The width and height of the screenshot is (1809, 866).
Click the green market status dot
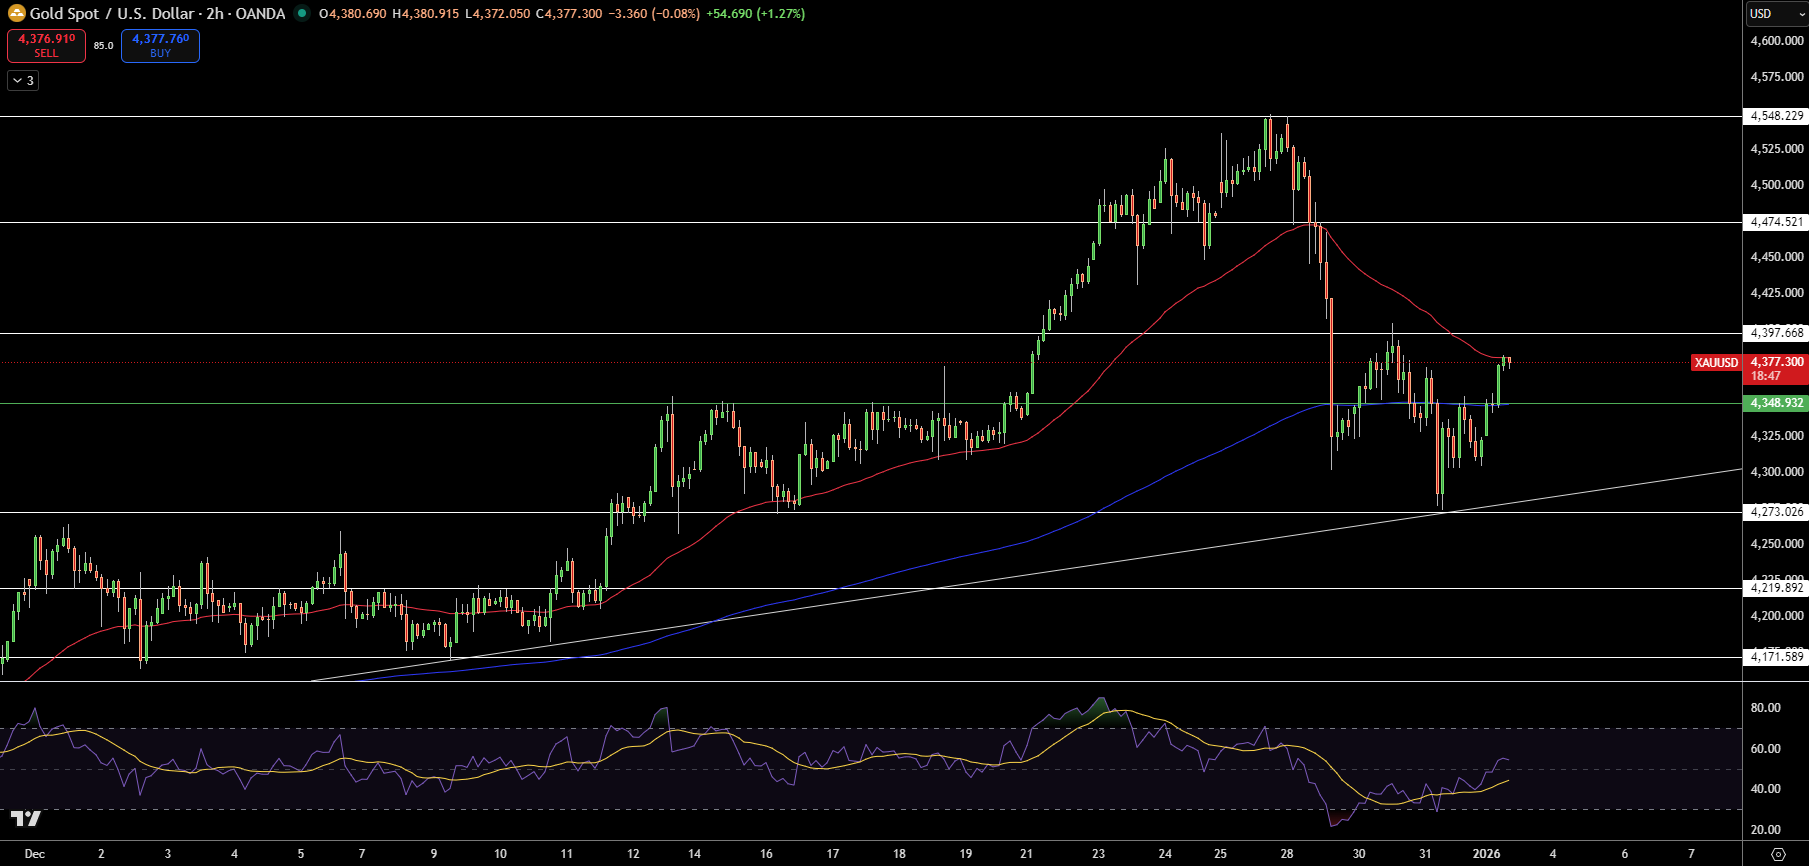click(x=301, y=14)
